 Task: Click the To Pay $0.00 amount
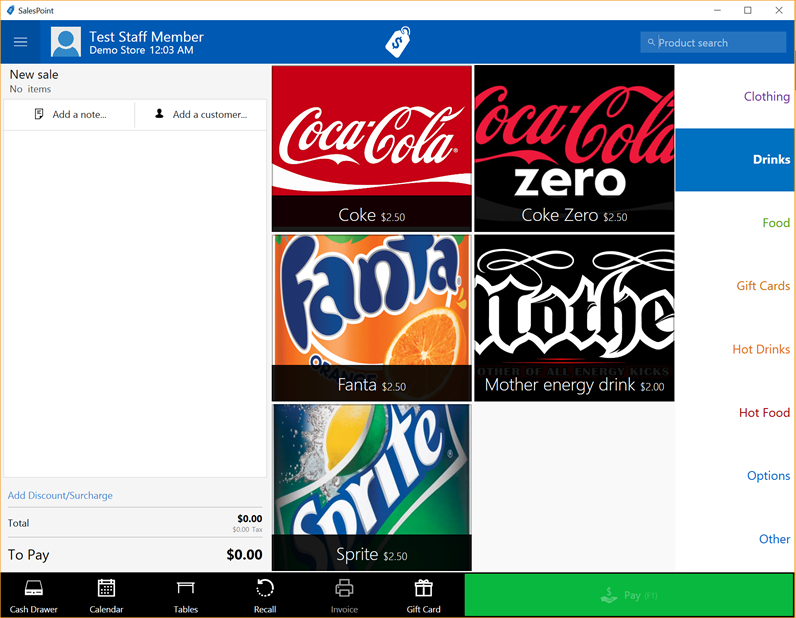click(x=244, y=555)
